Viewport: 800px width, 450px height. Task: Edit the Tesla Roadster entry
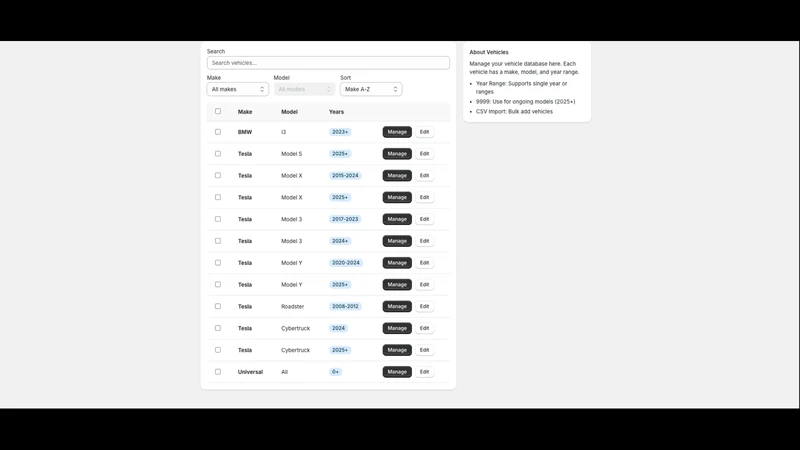pos(424,306)
